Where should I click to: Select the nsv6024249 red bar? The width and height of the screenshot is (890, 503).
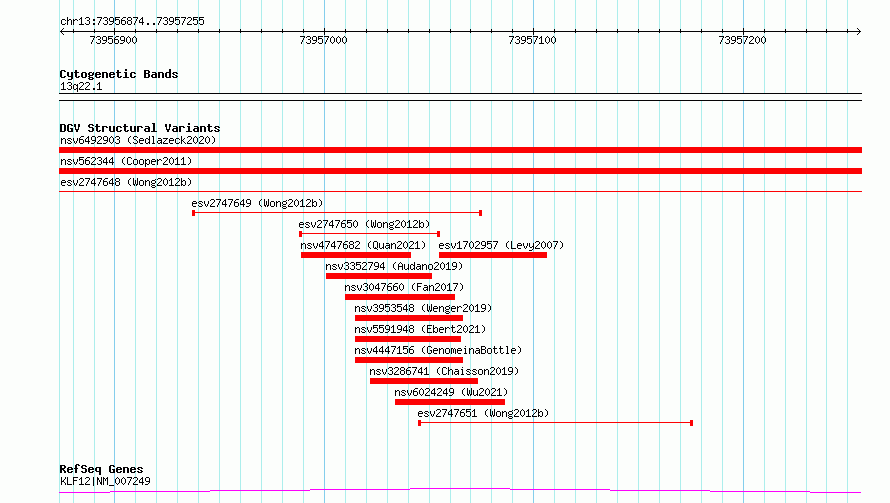pos(450,402)
